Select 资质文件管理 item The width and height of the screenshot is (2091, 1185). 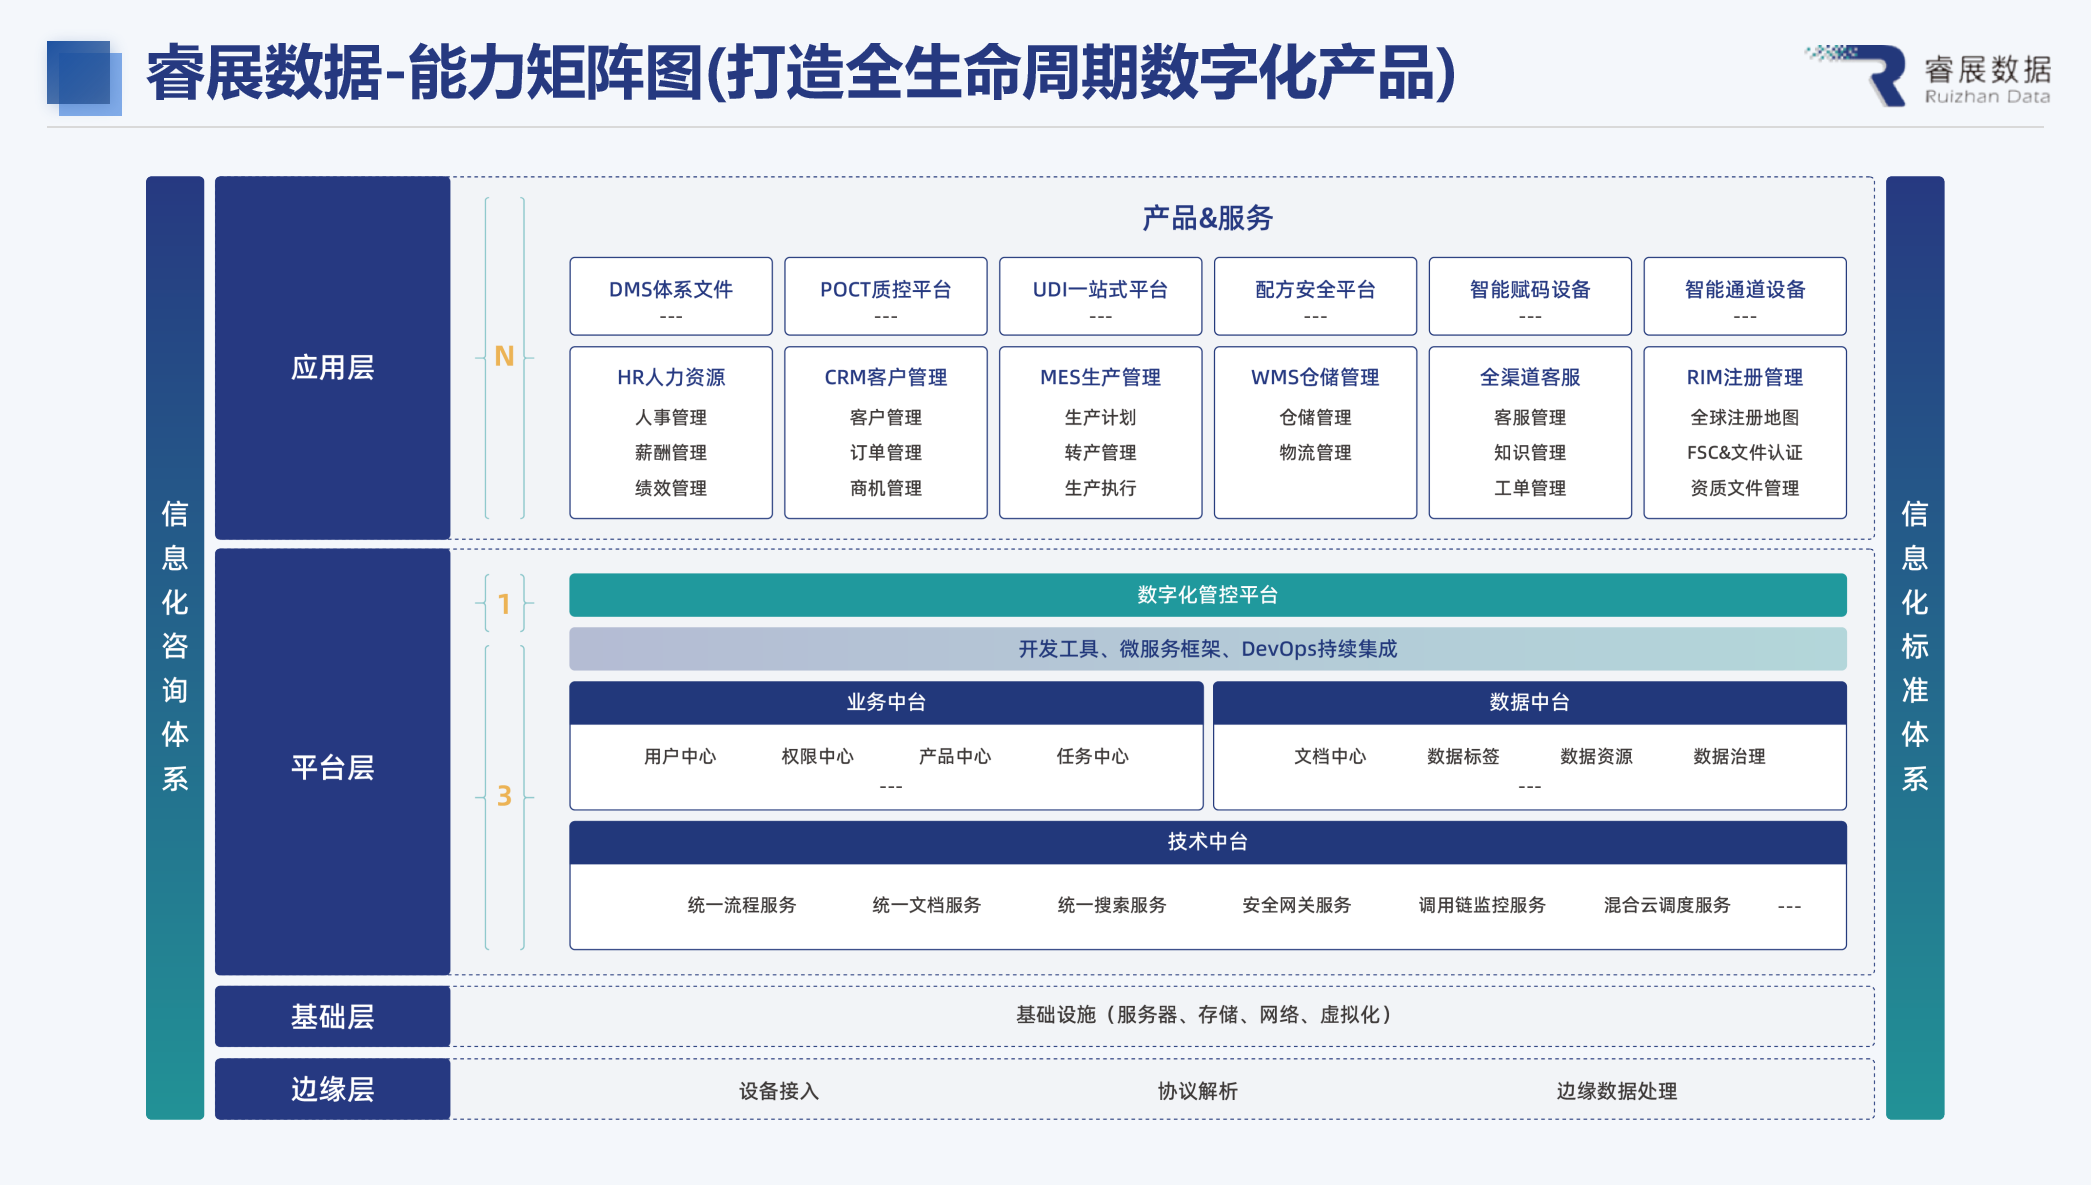pyautogui.click(x=1745, y=488)
